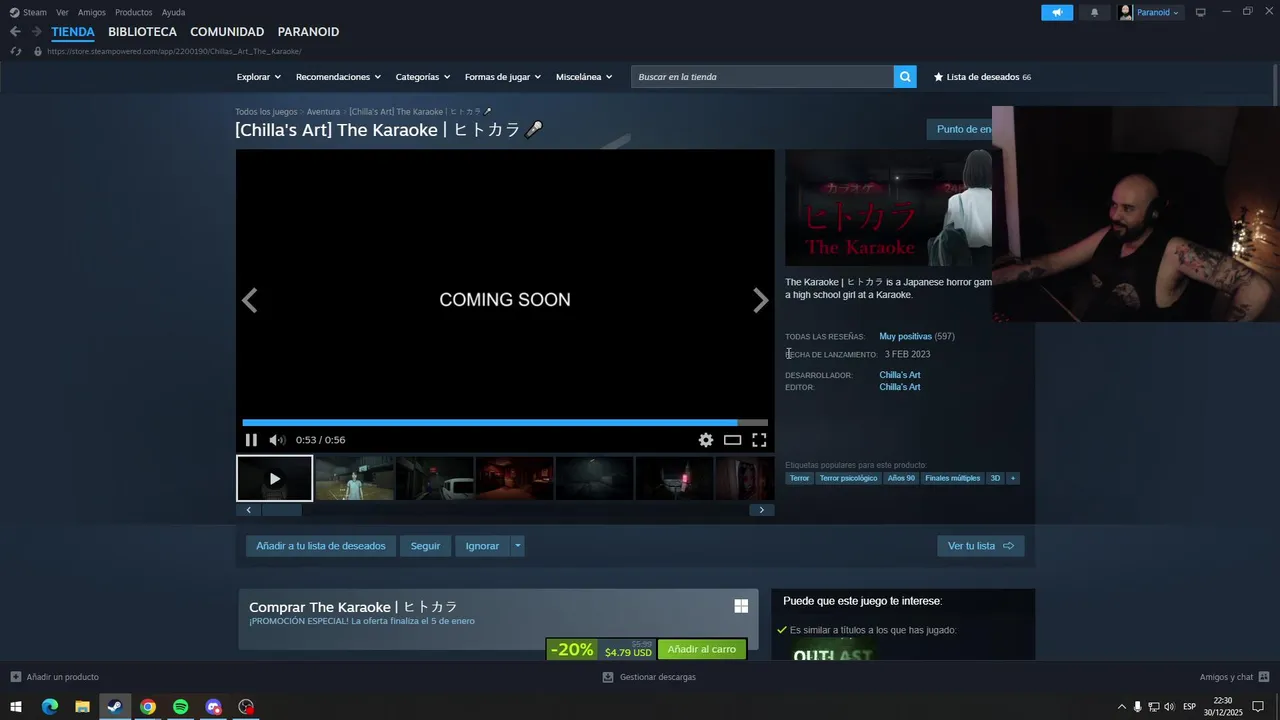Expand the Categorías menu
This screenshot has width=1280, height=720.
click(x=423, y=77)
